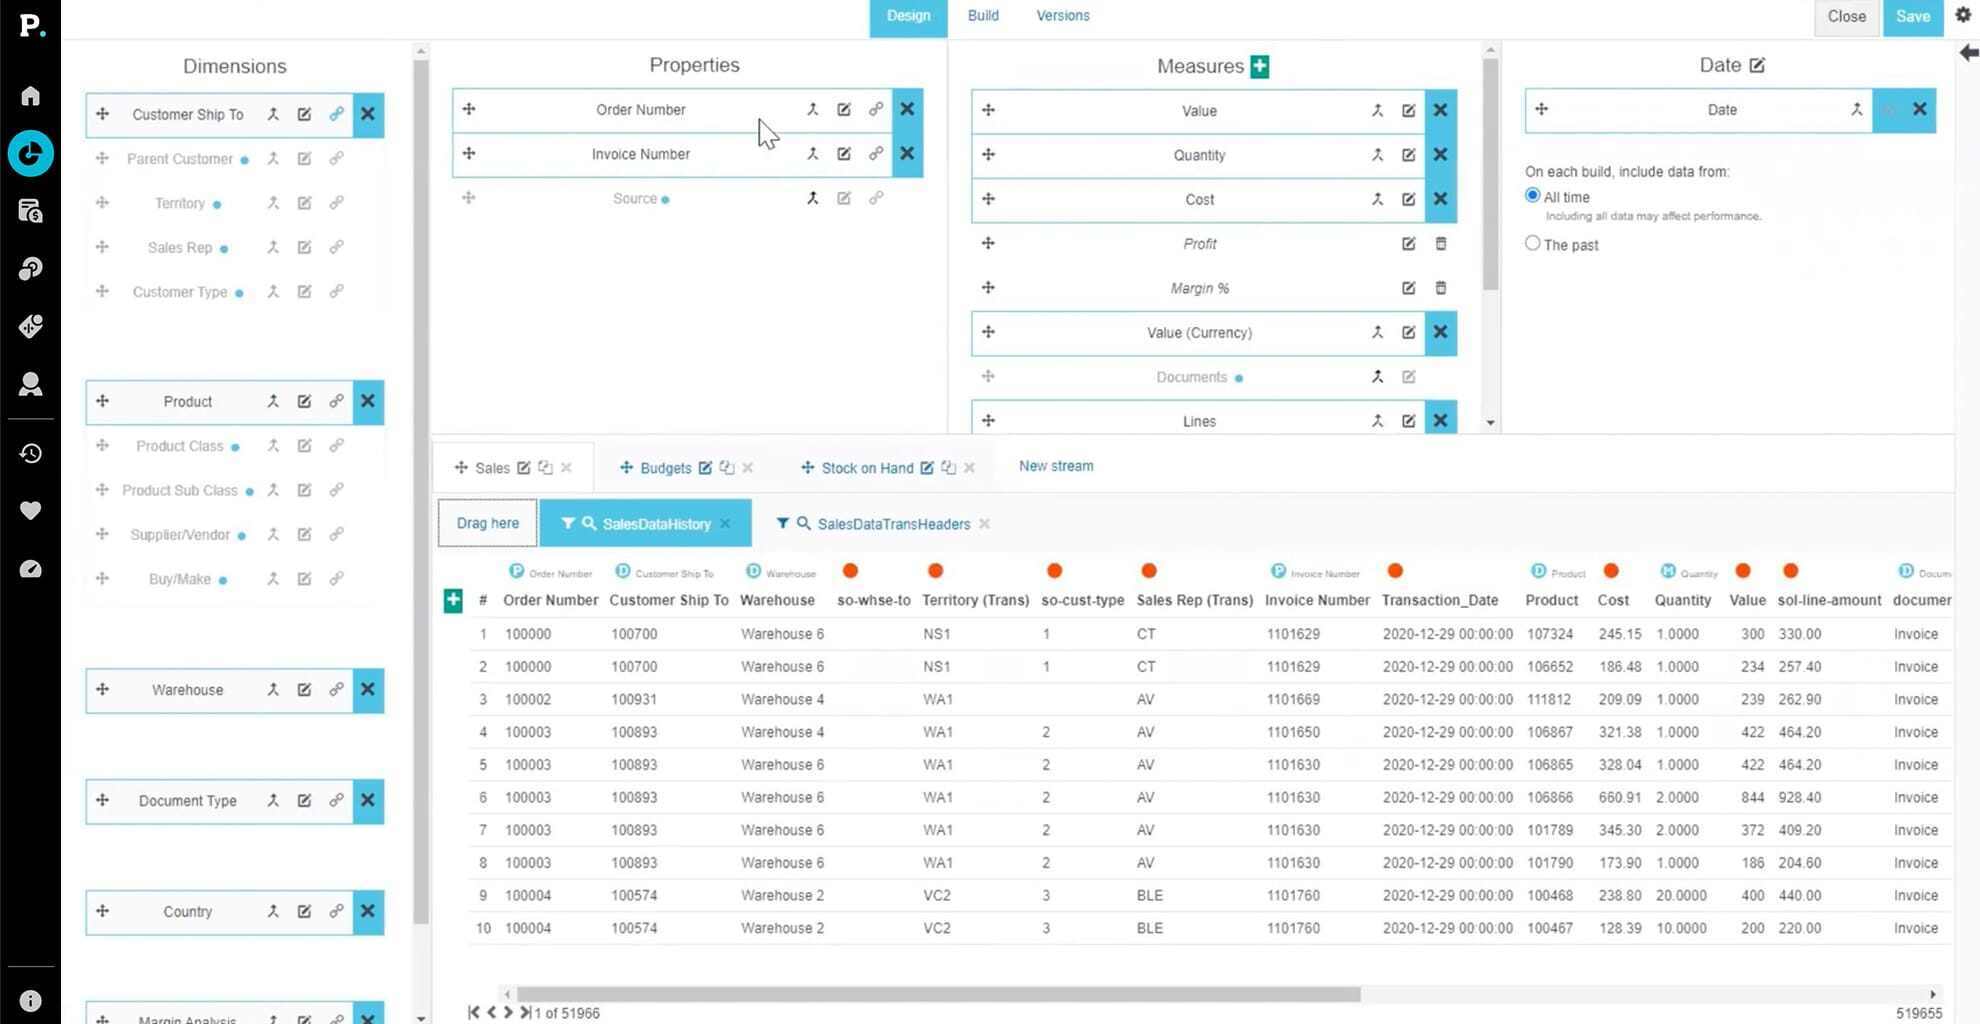Screen dimensions: 1980x1024
Task: Open the info icon at sidebar bottom
Action: click(x=30, y=1001)
